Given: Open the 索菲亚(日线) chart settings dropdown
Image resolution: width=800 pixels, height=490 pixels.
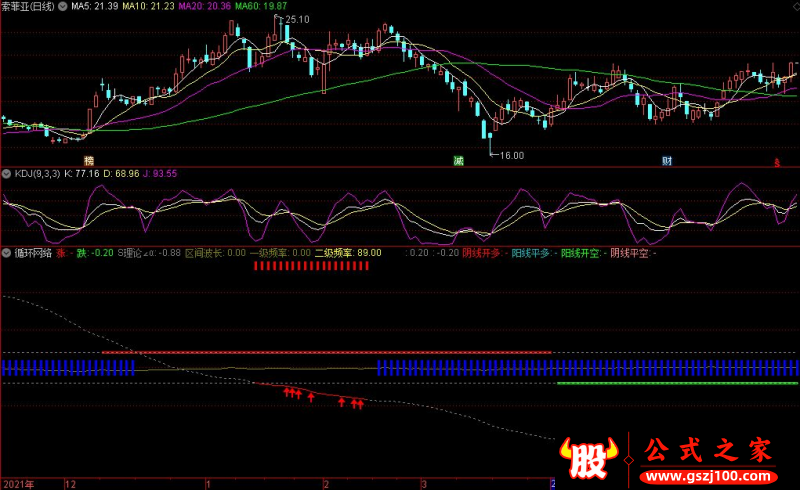Looking at the screenshot, I should (63, 7).
